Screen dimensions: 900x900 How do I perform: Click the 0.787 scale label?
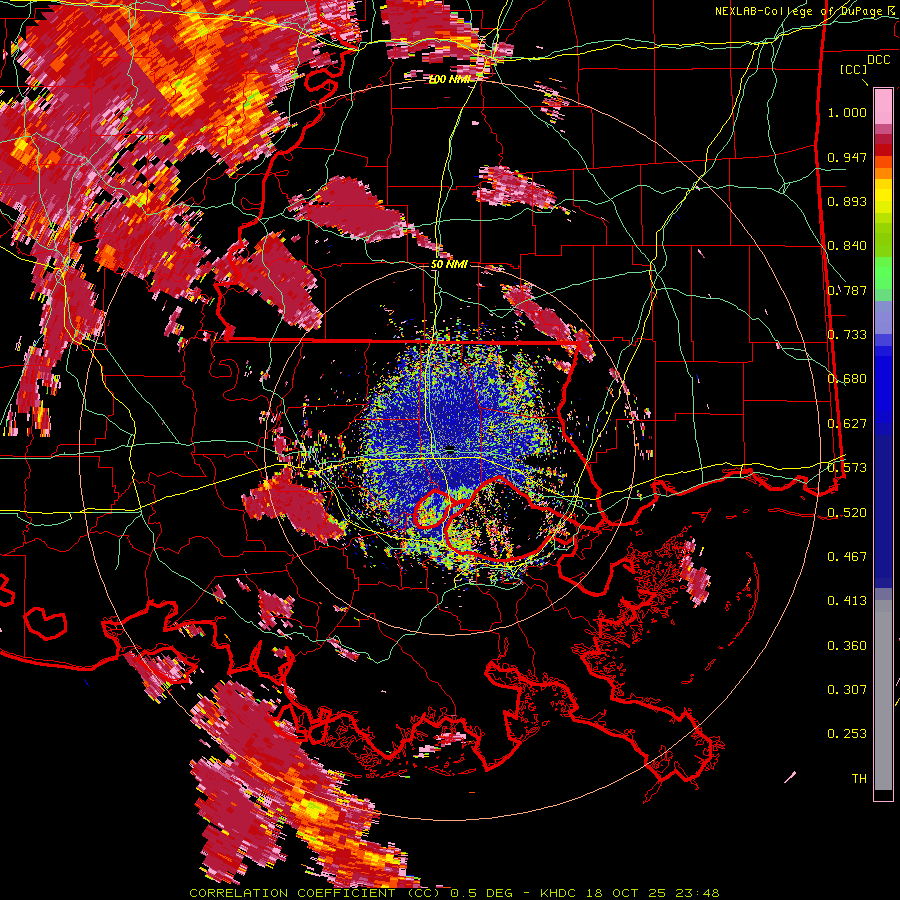tap(847, 290)
